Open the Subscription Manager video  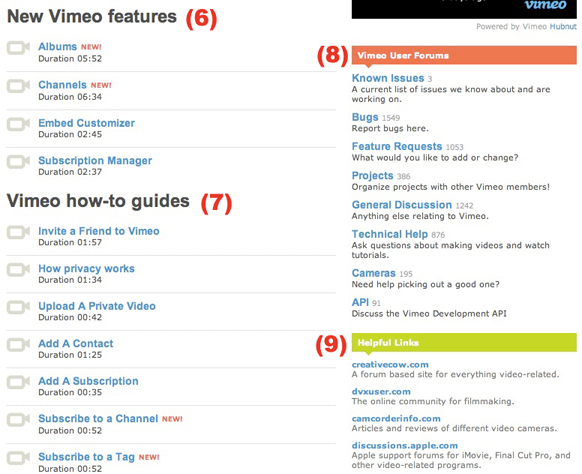pos(95,160)
